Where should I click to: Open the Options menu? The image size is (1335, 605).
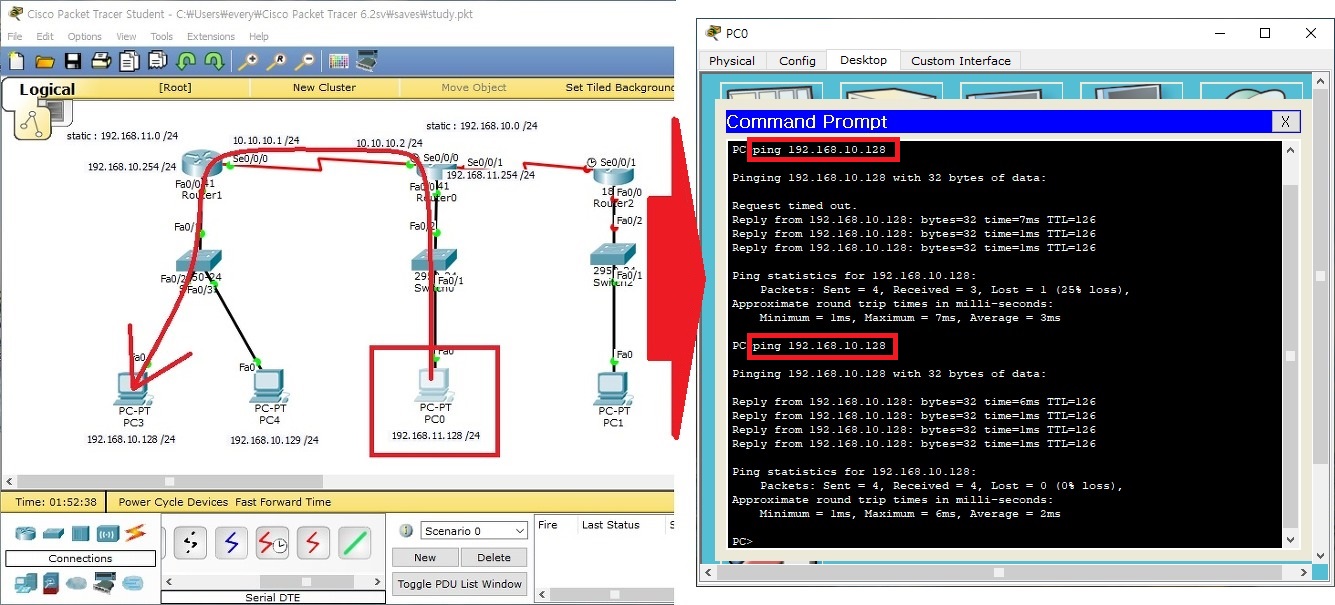85,36
